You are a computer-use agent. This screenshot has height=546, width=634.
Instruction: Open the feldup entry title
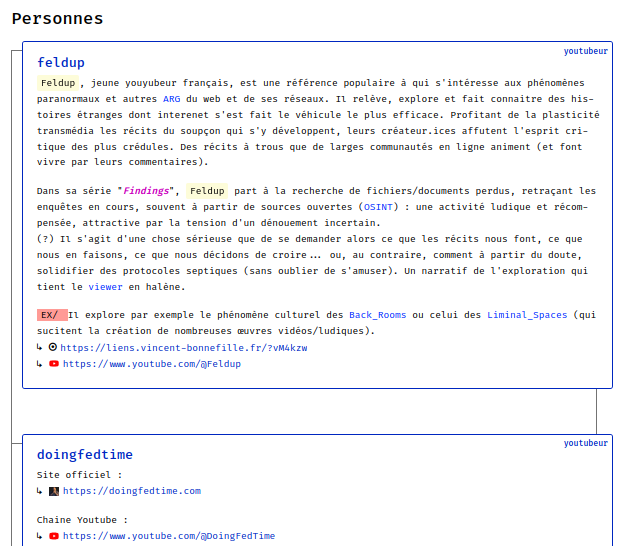click(x=61, y=62)
